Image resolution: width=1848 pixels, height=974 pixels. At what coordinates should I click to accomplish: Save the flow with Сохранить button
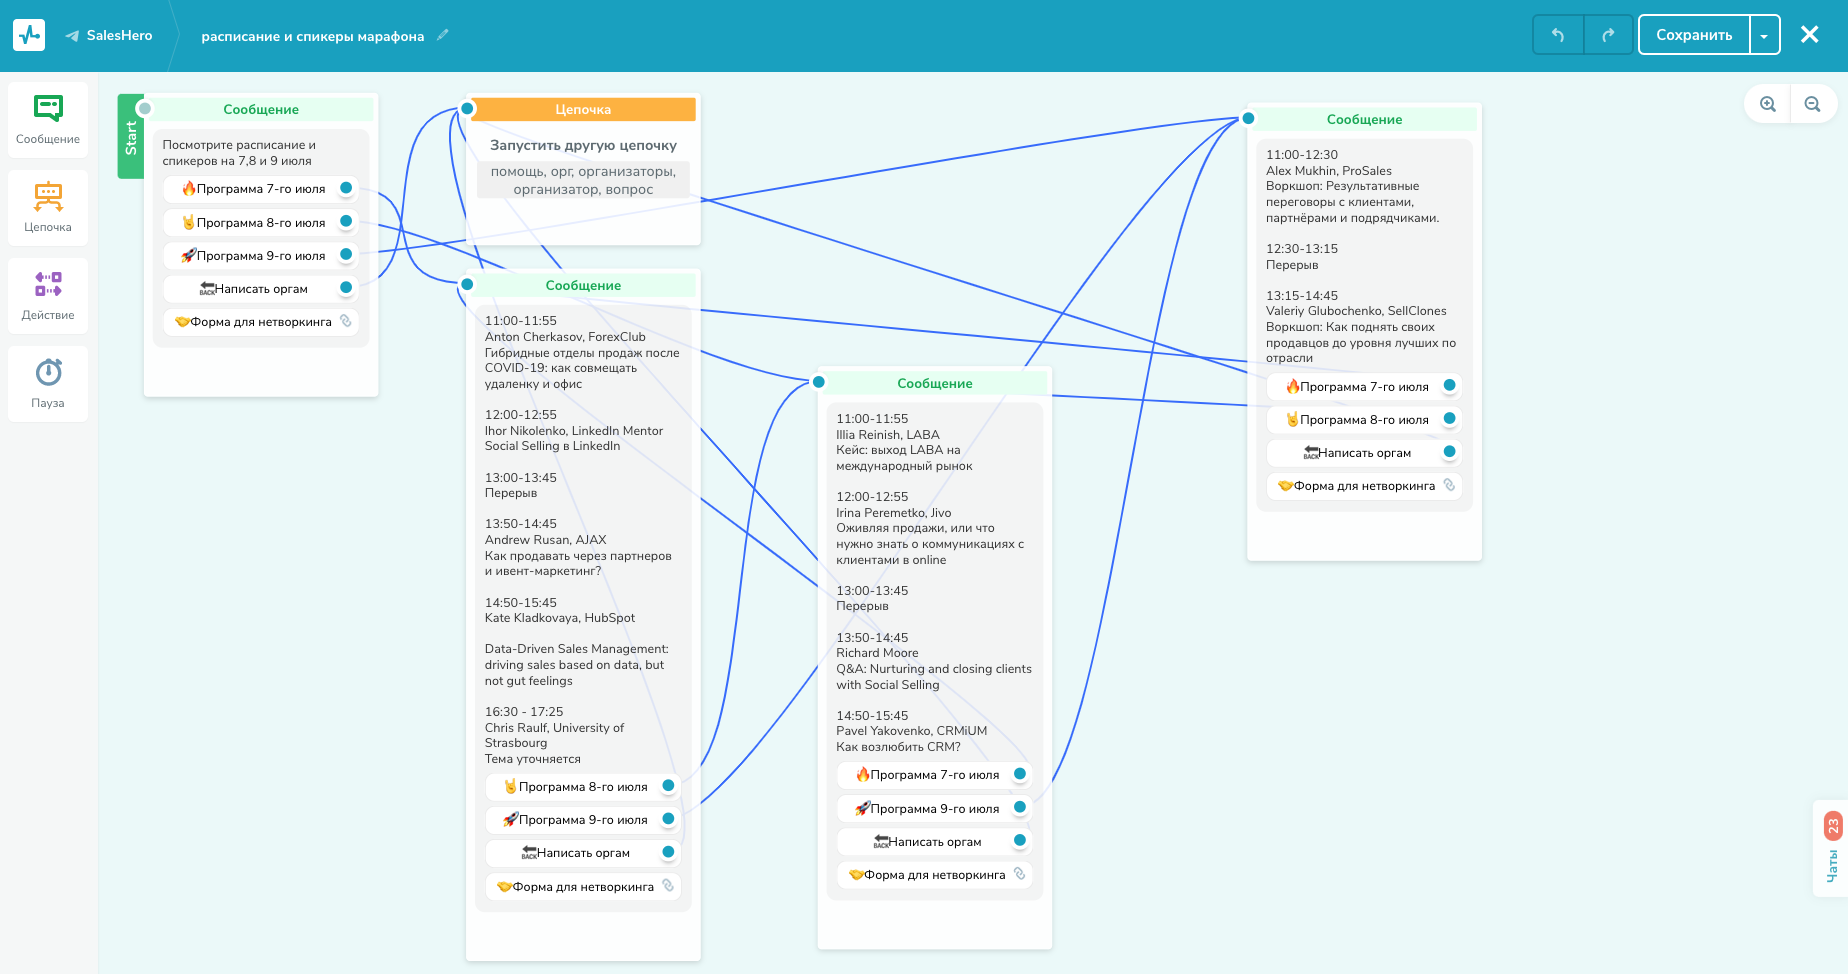click(1694, 35)
